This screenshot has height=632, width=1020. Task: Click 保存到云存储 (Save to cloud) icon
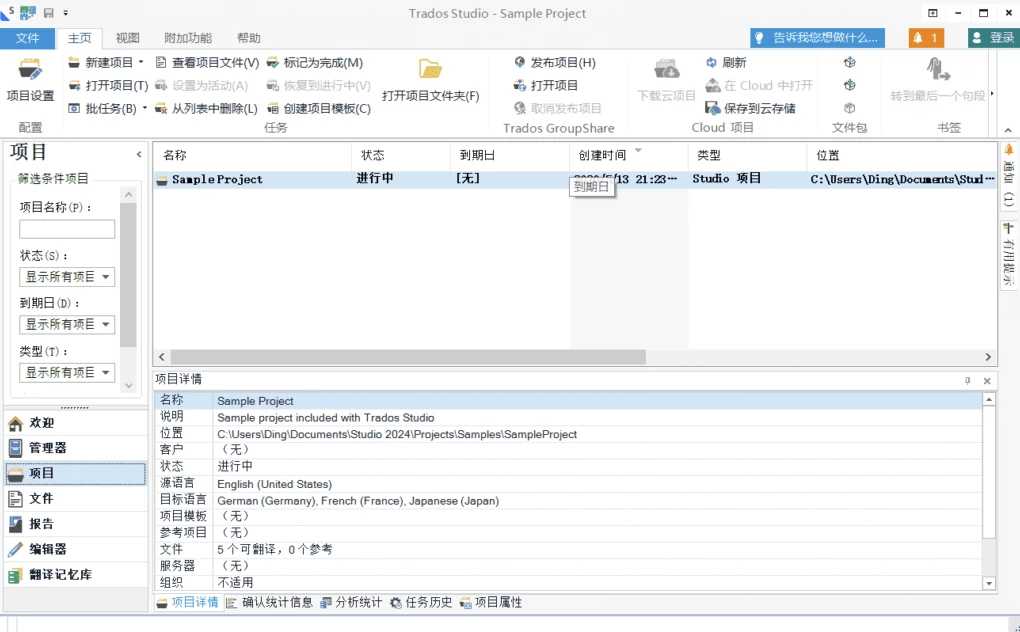pyautogui.click(x=713, y=108)
